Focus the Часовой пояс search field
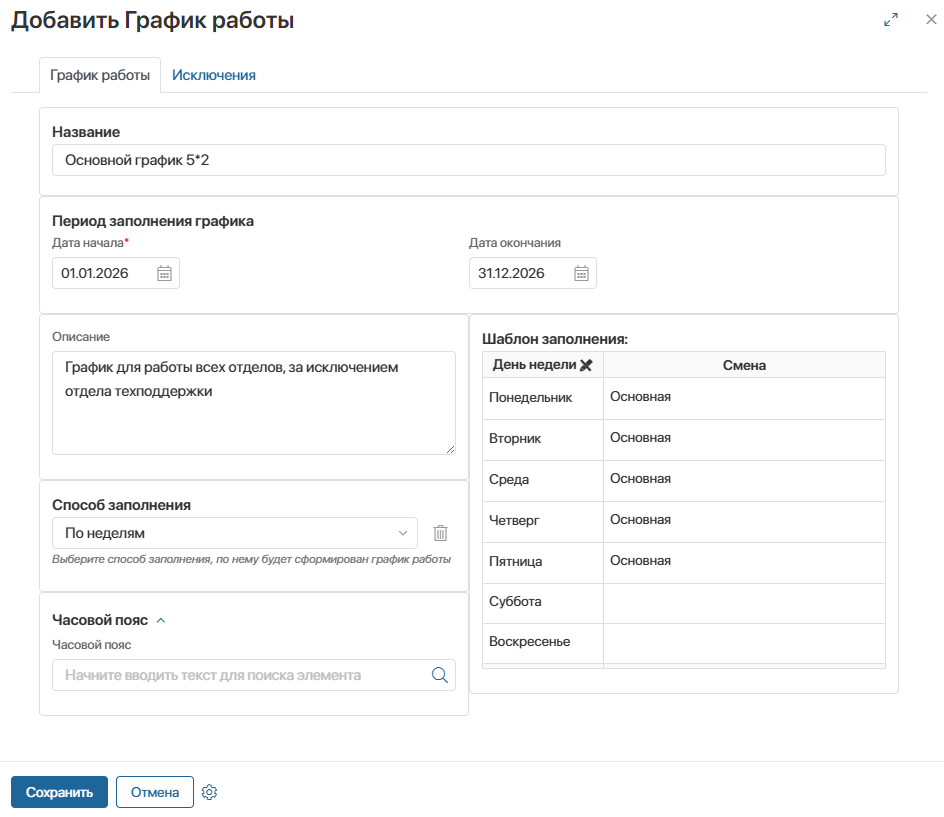This screenshot has width=944, height=817. pyautogui.click(x=253, y=675)
